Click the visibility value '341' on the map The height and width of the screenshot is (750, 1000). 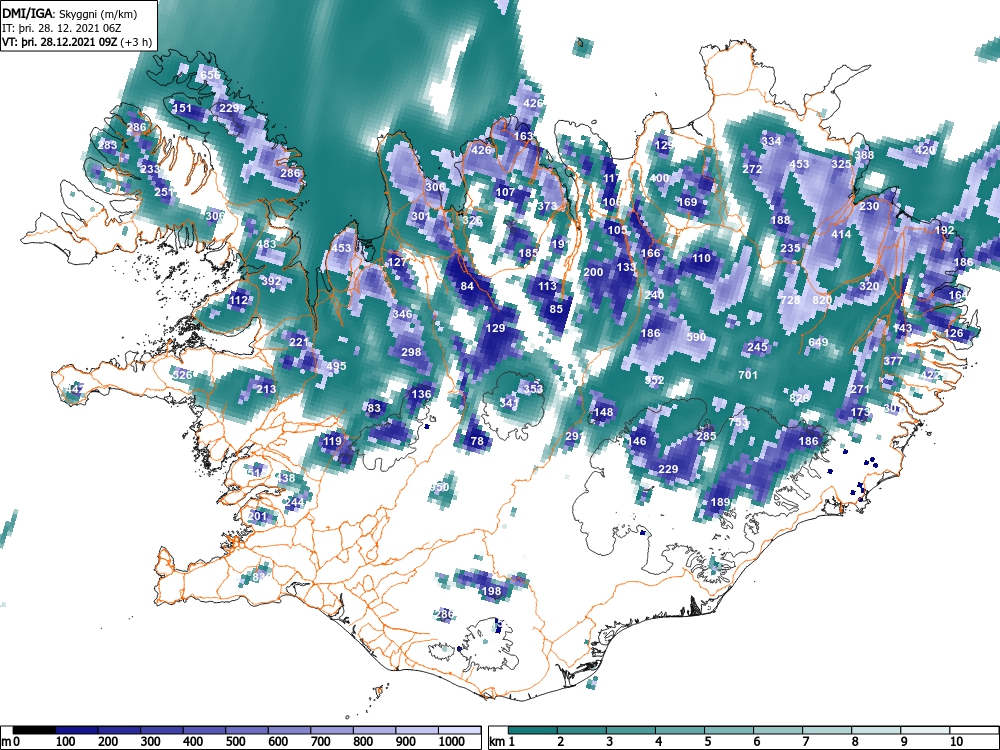pos(509,402)
